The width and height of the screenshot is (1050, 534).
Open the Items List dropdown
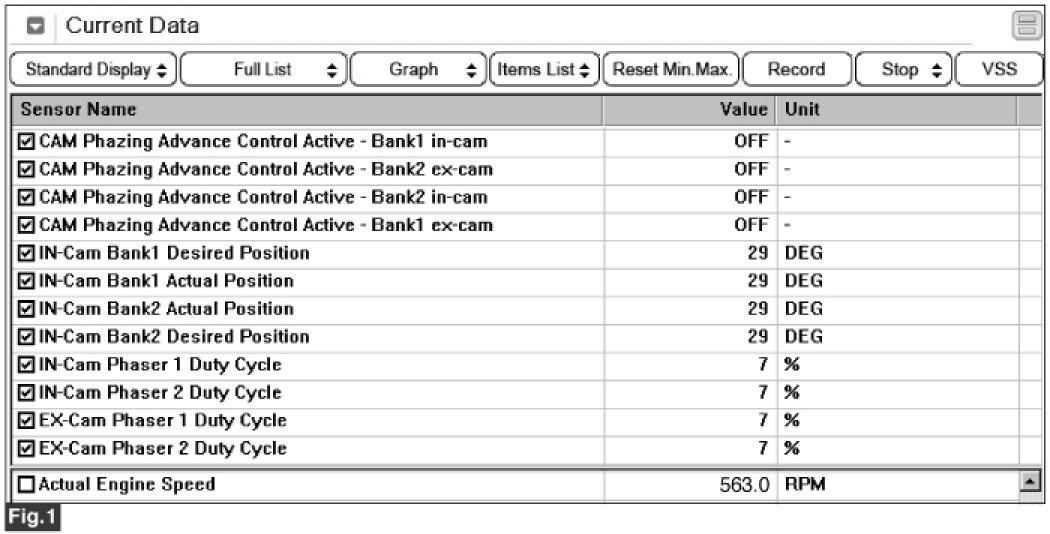point(545,70)
